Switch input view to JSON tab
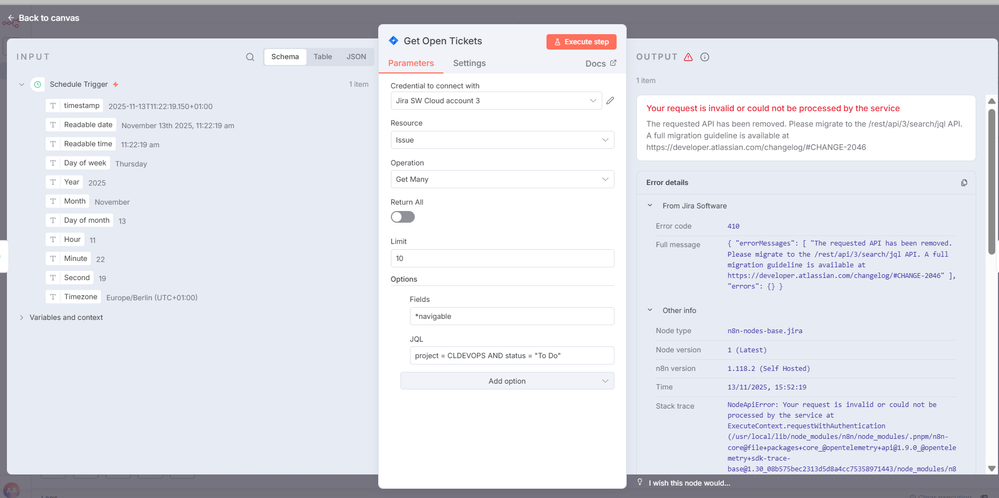 356,57
